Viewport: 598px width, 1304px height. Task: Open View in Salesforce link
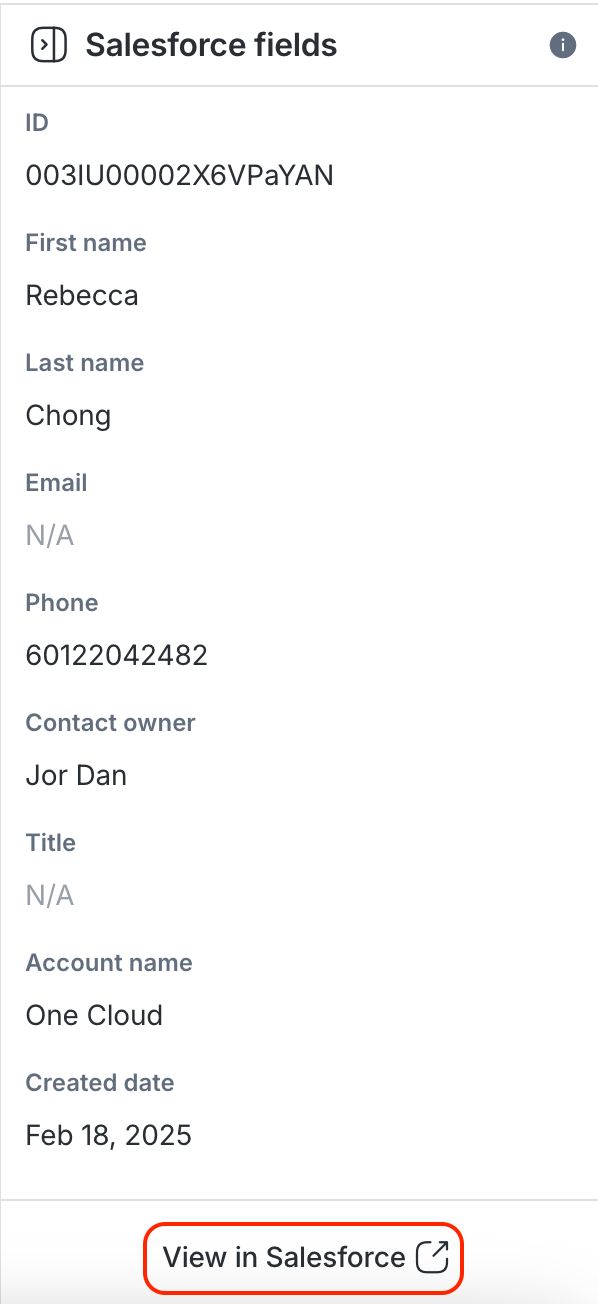305,1257
